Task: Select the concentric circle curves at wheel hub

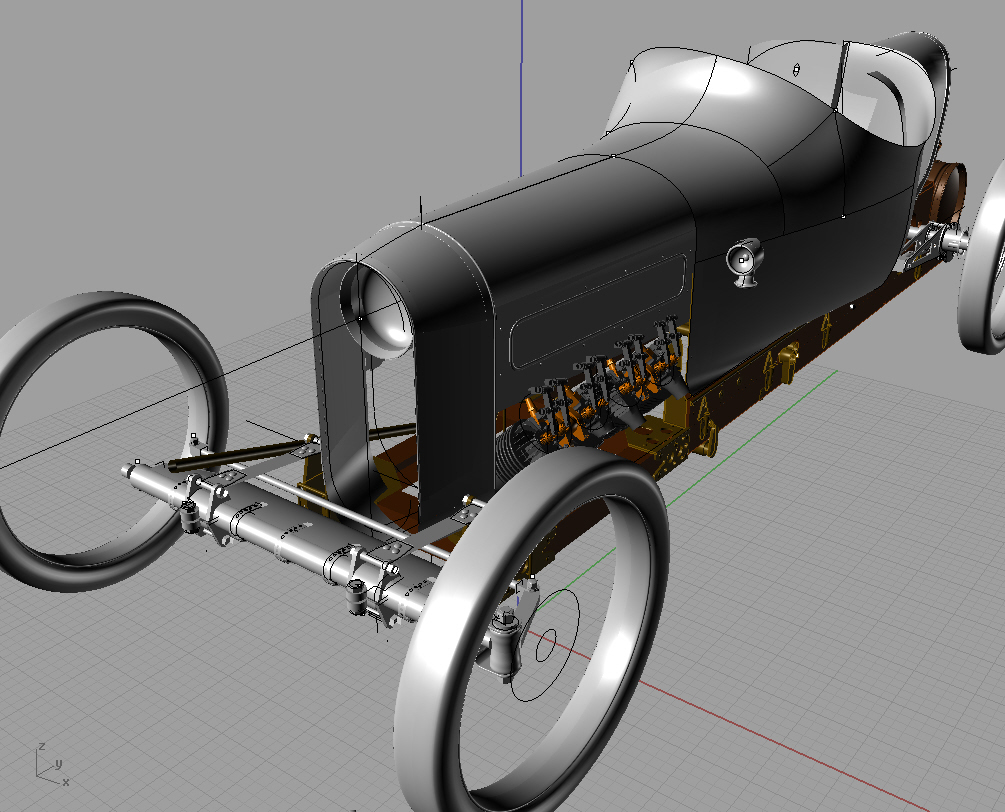Action: (545, 645)
